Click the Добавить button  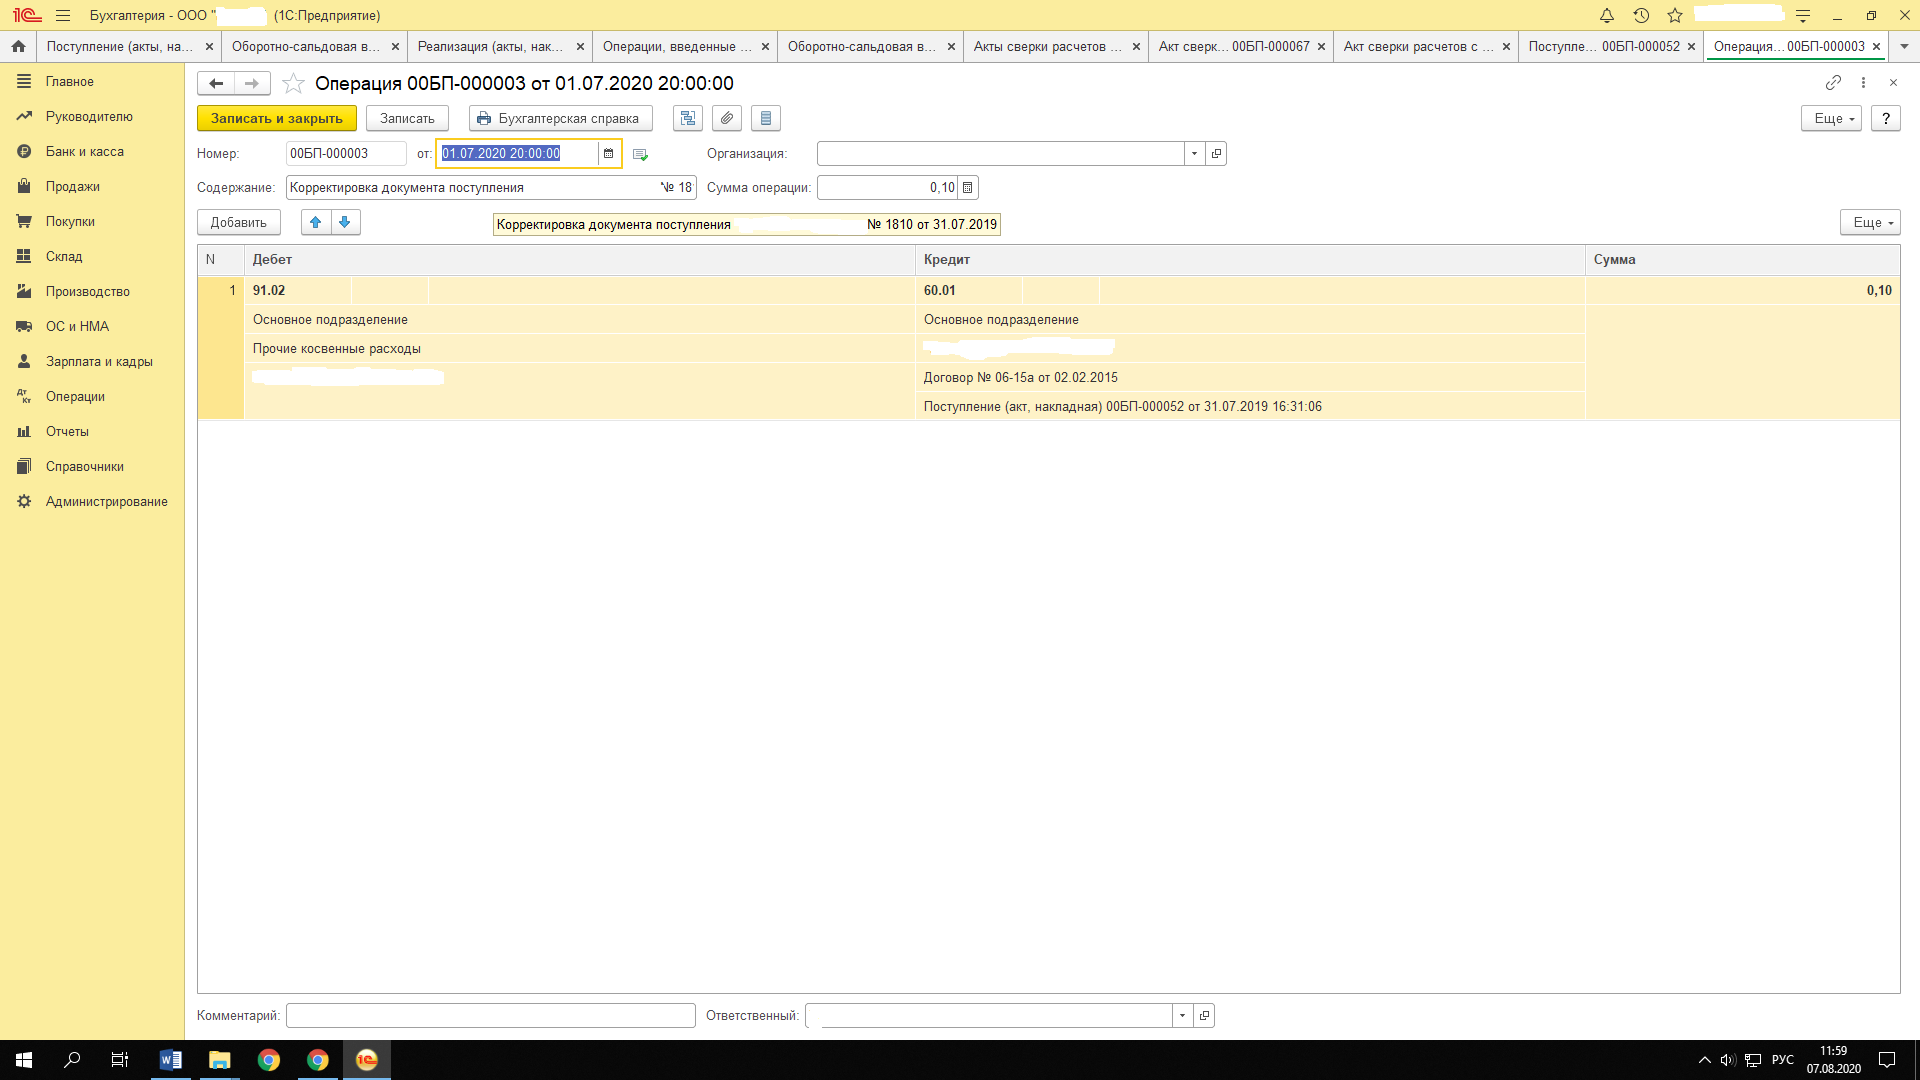pyautogui.click(x=238, y=222)
